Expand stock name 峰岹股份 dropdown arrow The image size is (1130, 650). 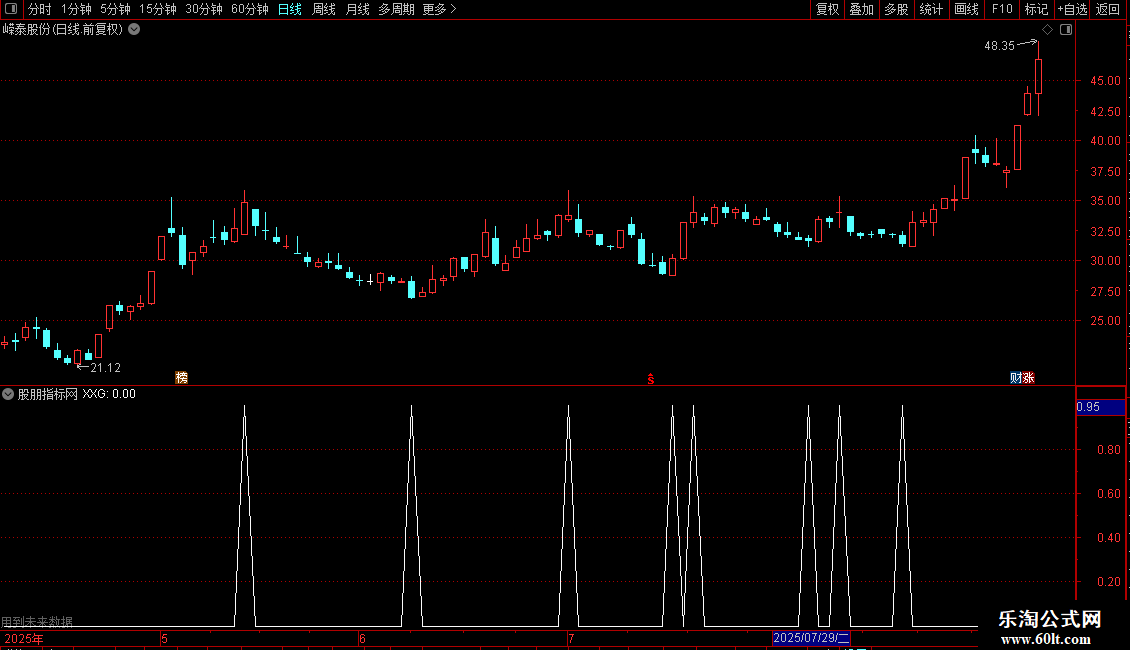134,30
